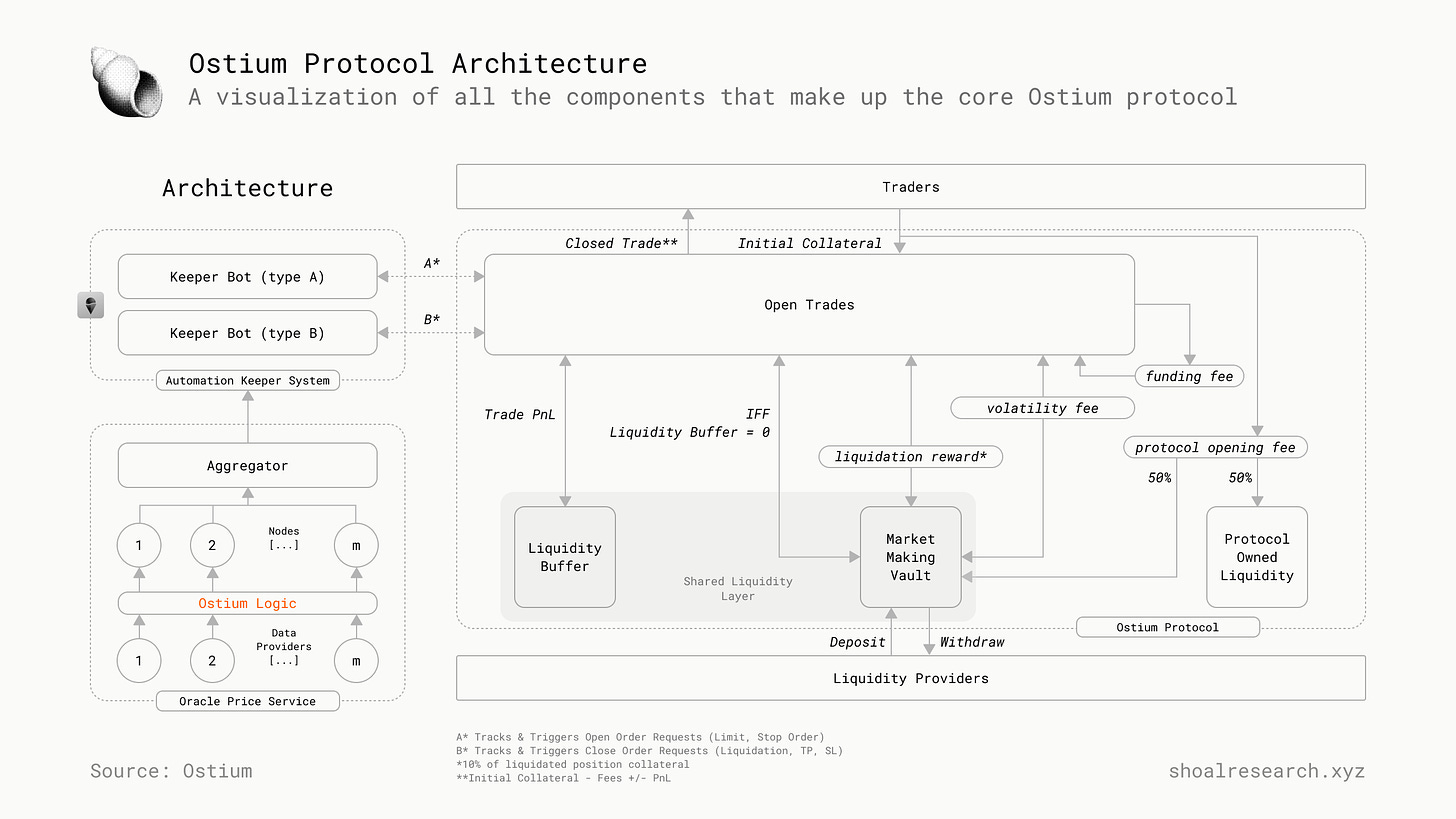Viewport: 1456px width, 819px height.
Task: Click footnote 'A* Tracks & Triggers Open Order Requests'
Action: pos(640,737)
